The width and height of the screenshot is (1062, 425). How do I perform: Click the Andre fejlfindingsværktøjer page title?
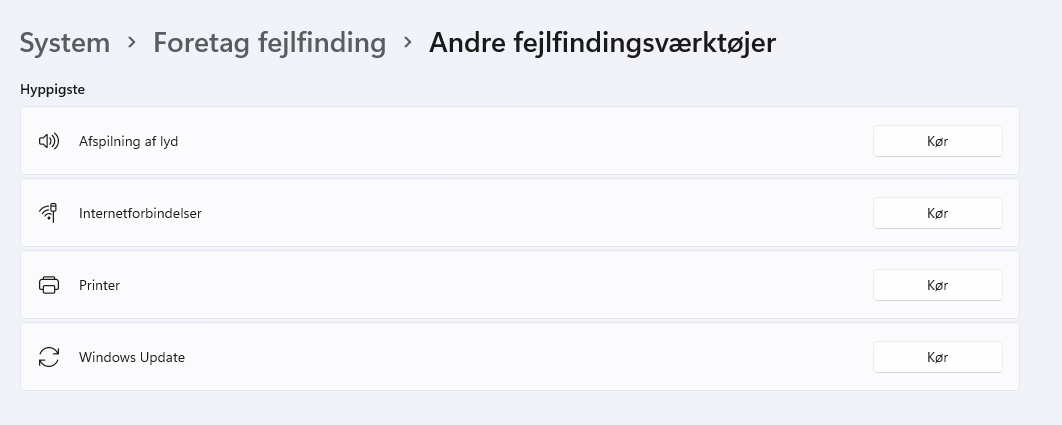click(x=602, y=43)
